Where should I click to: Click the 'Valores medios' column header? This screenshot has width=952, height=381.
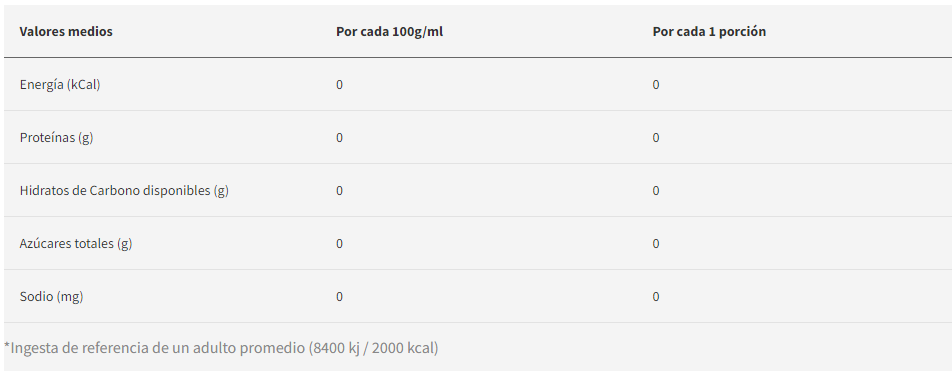[66, 32]
